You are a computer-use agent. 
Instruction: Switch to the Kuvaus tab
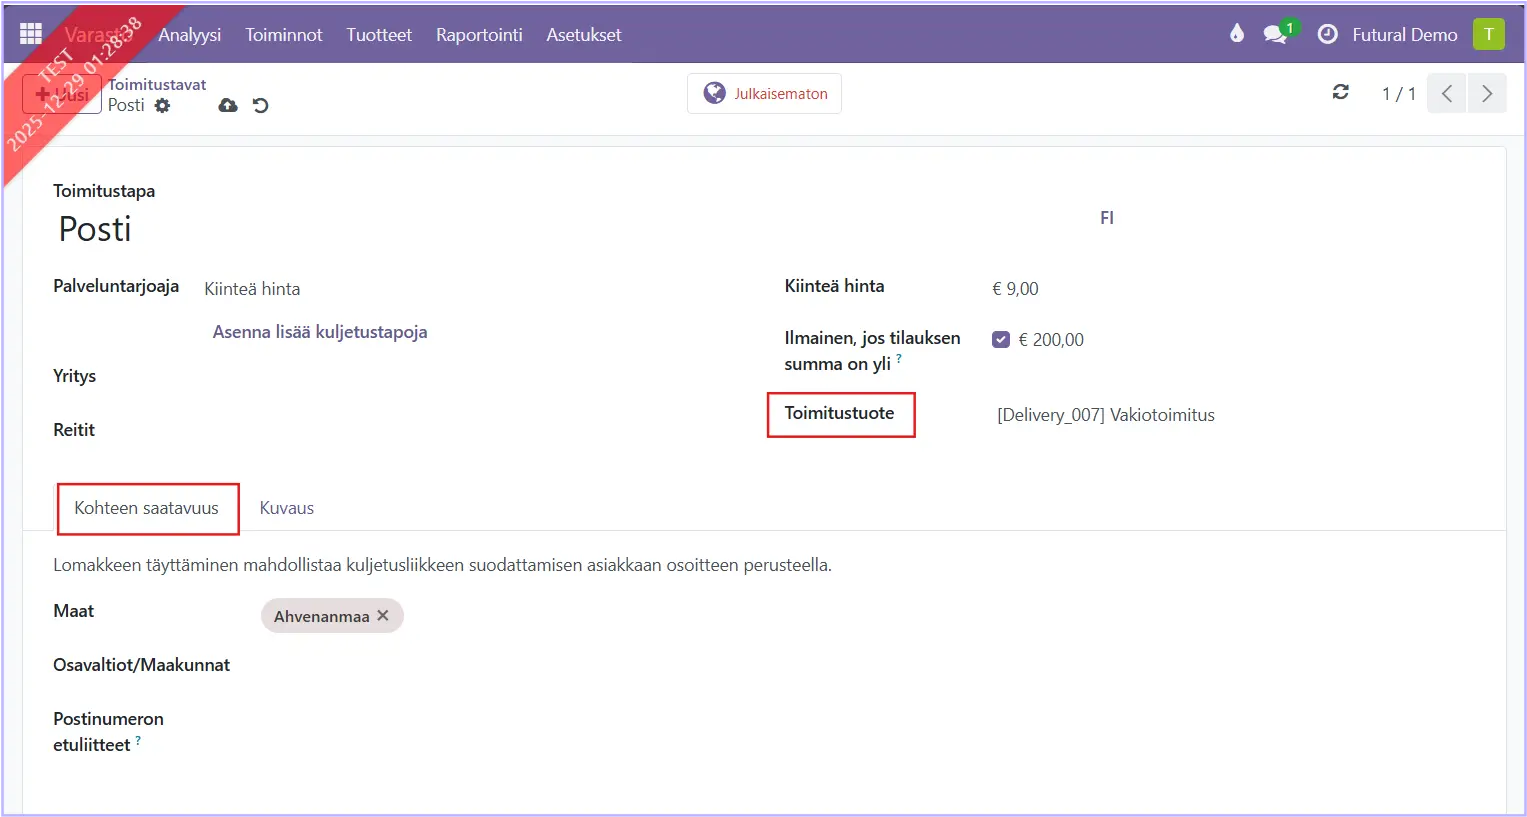pos(287,508)
